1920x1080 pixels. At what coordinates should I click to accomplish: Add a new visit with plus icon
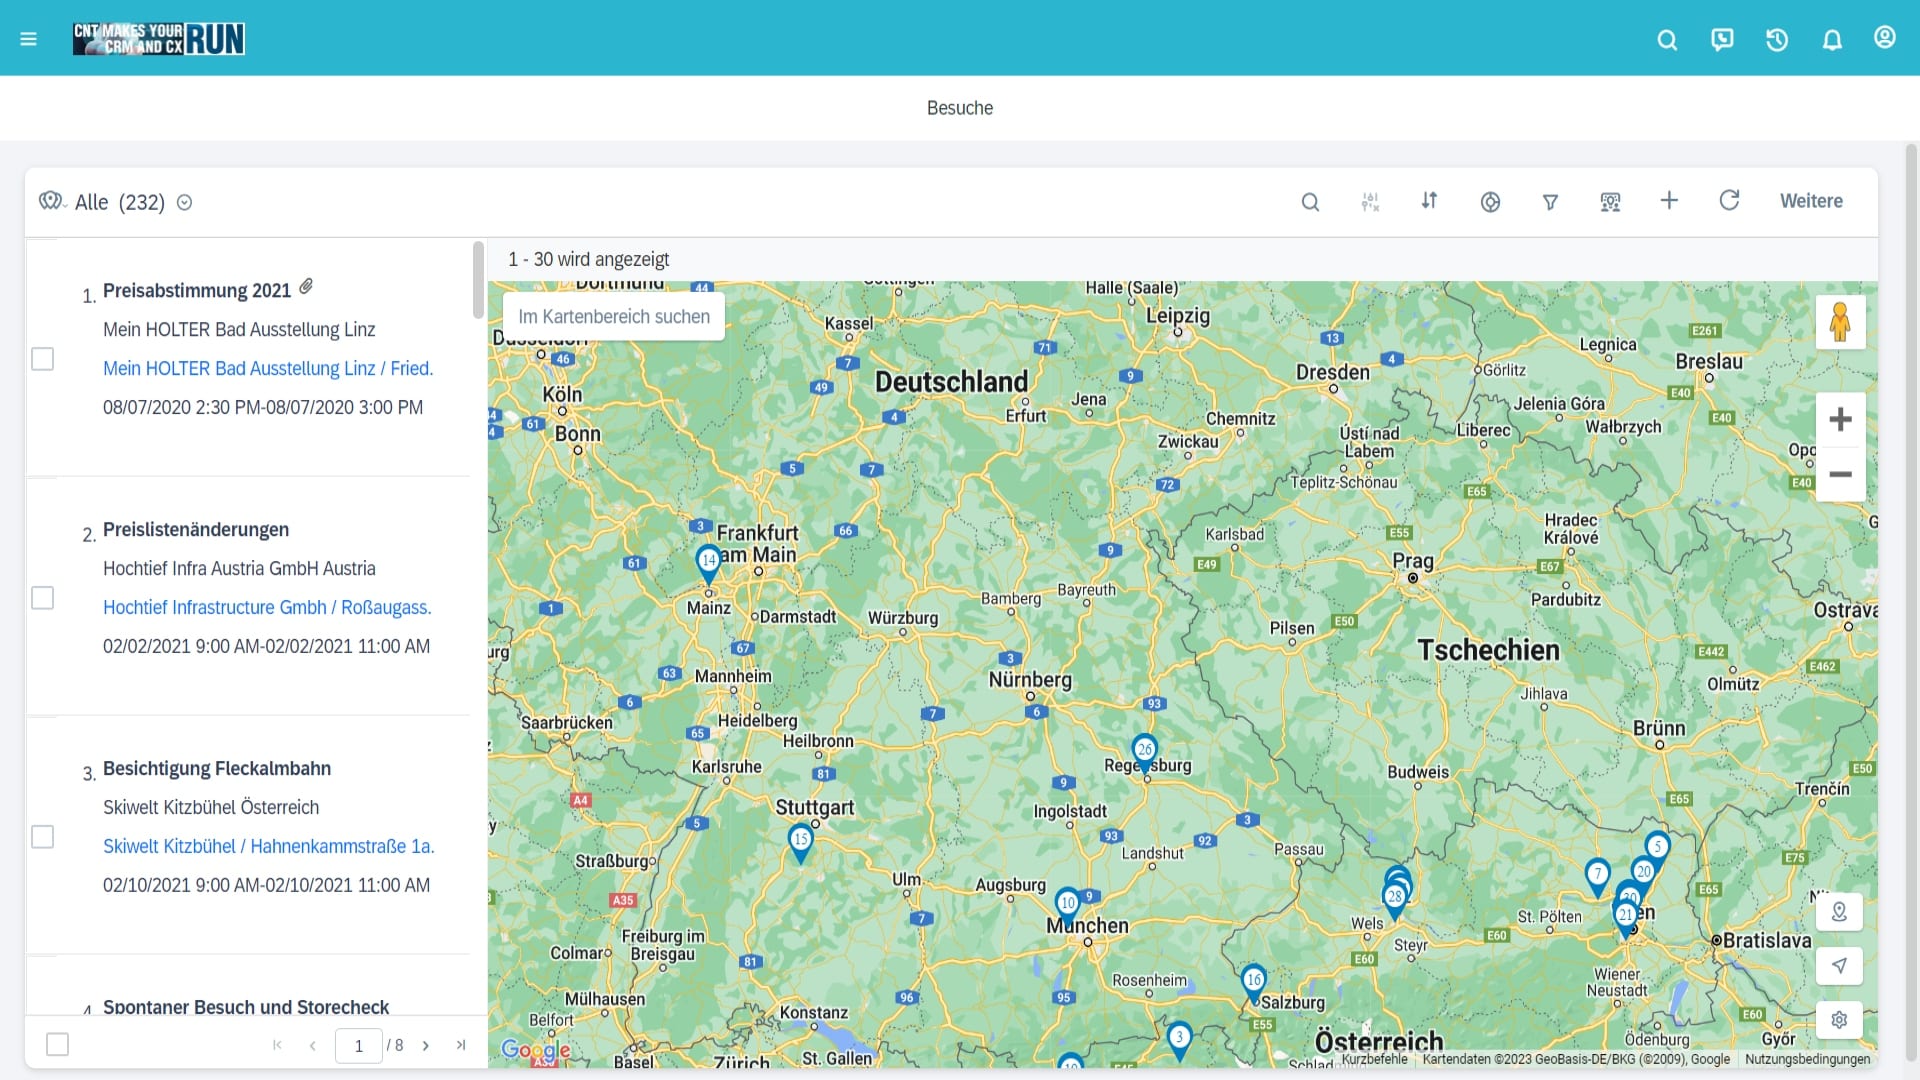click(1669, 201)
